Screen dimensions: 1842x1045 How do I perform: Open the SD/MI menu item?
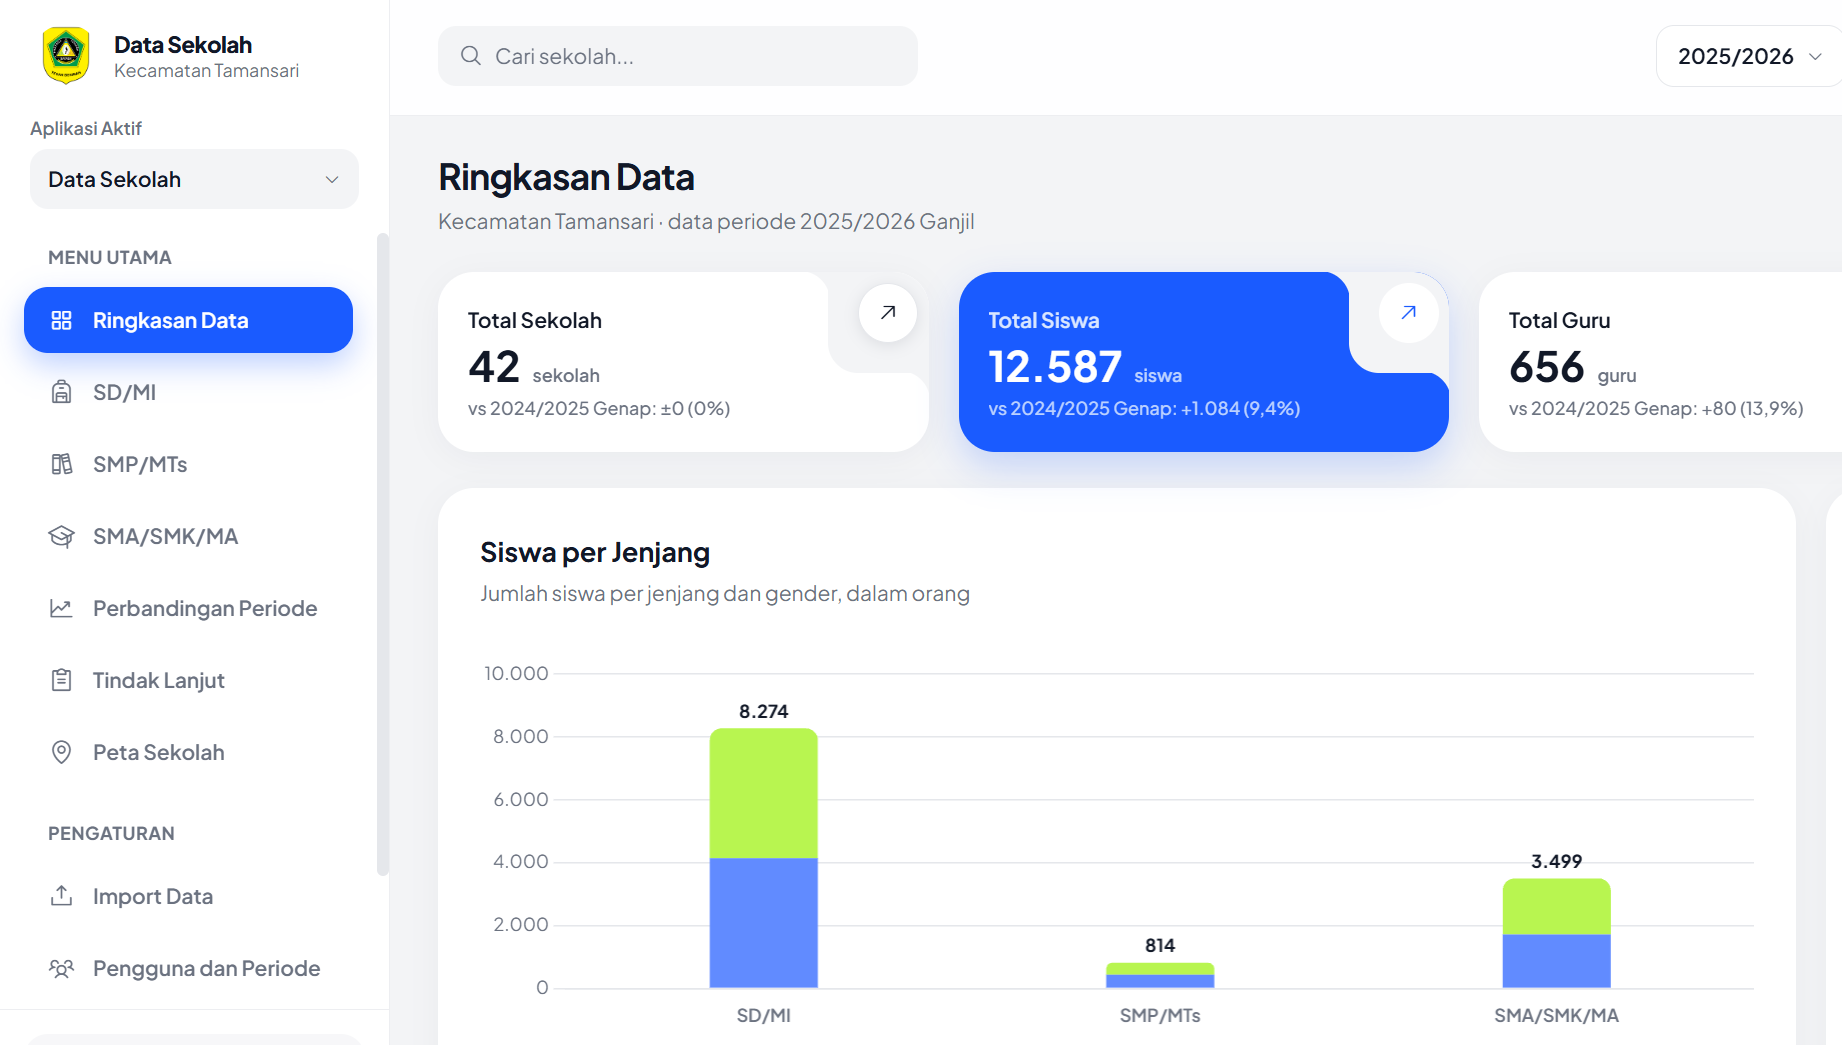click(188, 392)
